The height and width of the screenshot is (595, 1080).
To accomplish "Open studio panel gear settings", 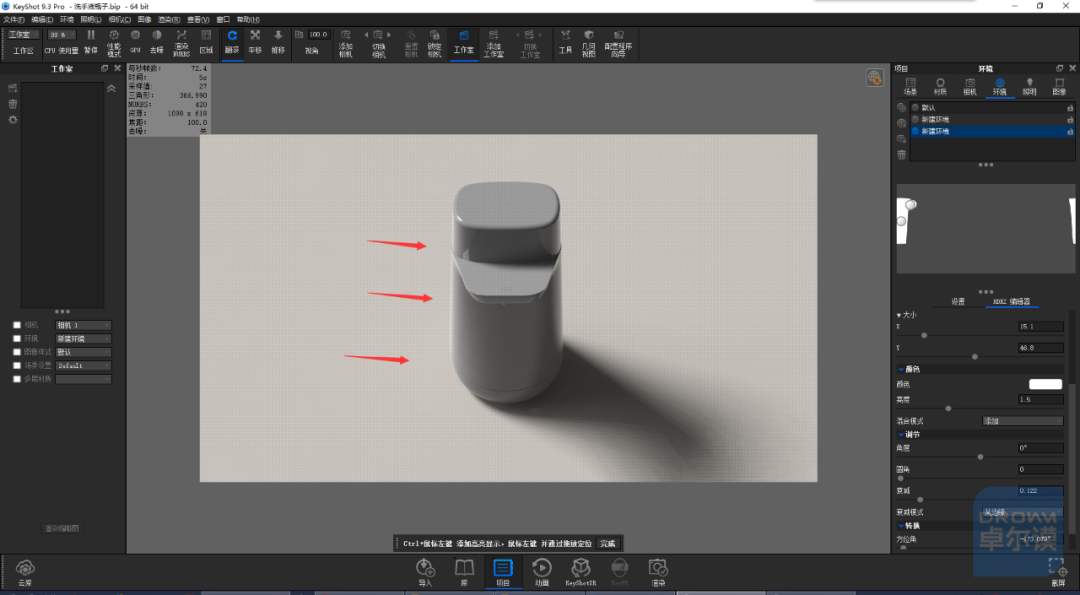I will tap(12, 120).
